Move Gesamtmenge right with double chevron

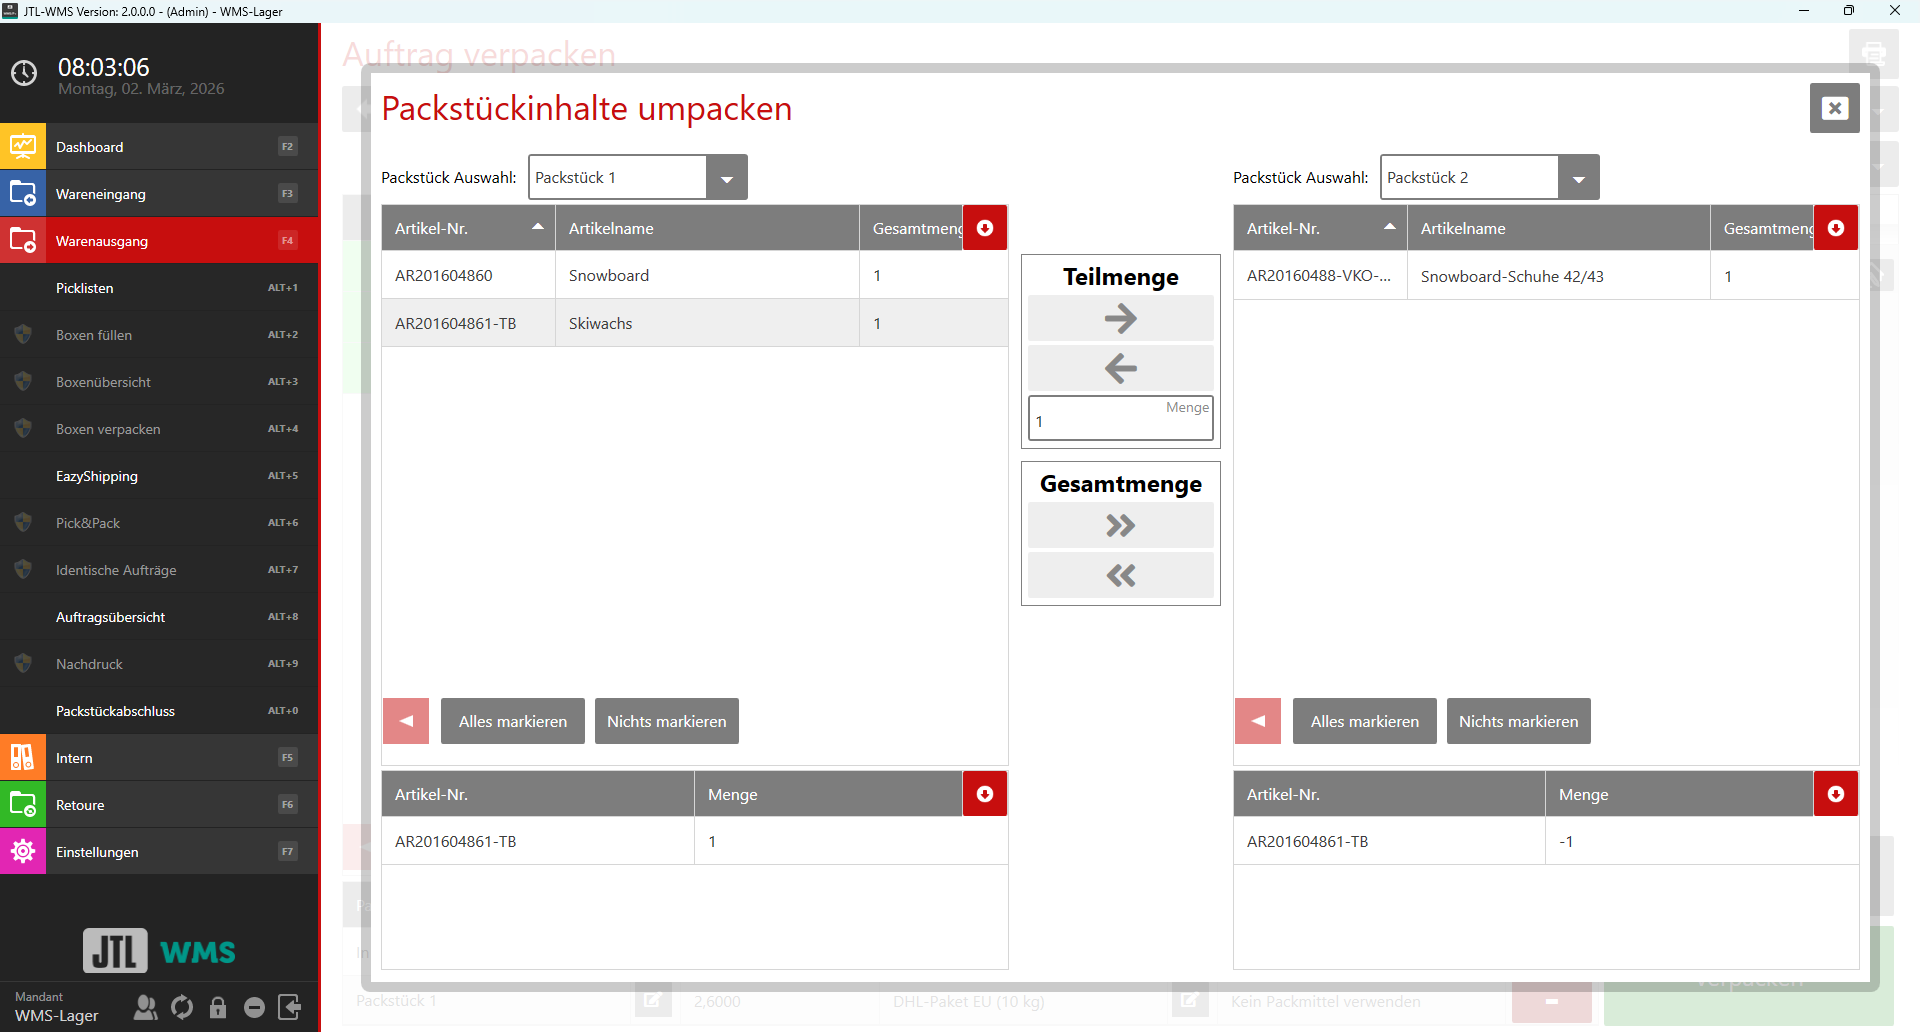1120,526
